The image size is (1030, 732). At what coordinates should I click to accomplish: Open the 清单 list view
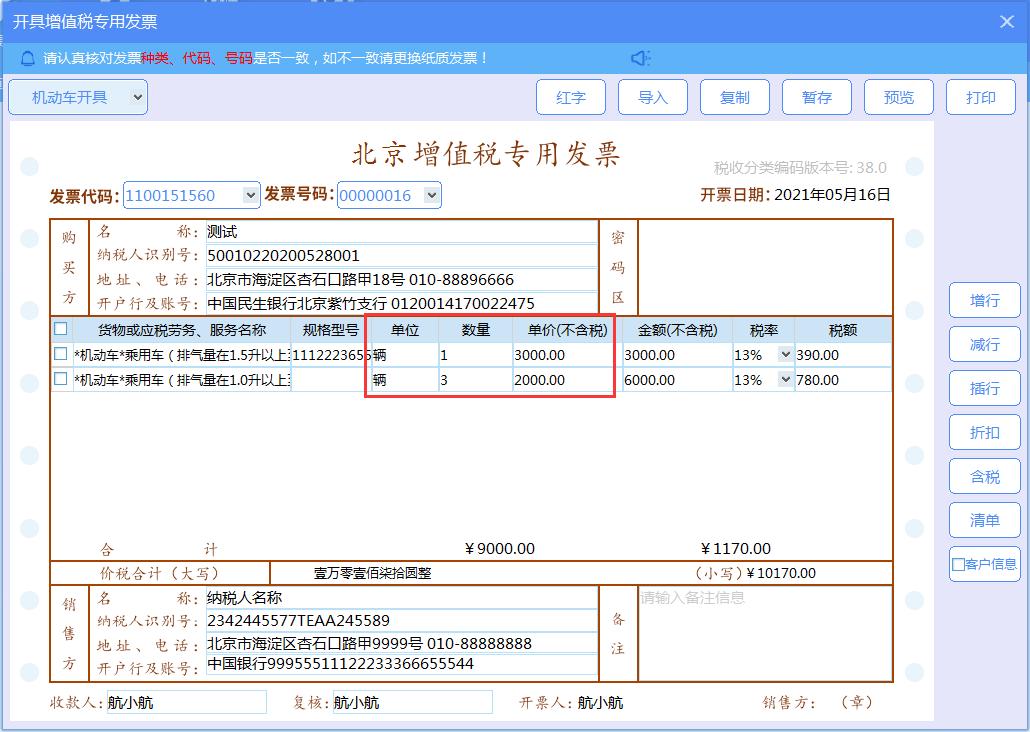tap(984, 520)
